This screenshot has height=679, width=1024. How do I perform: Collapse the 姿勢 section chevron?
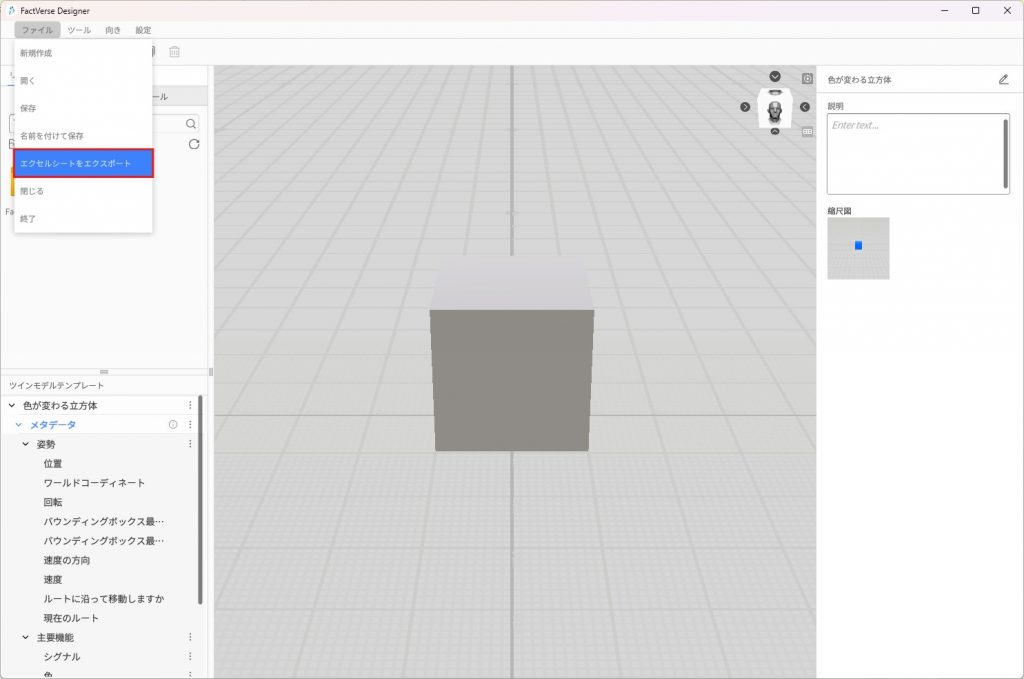click(x=26, y=444)
